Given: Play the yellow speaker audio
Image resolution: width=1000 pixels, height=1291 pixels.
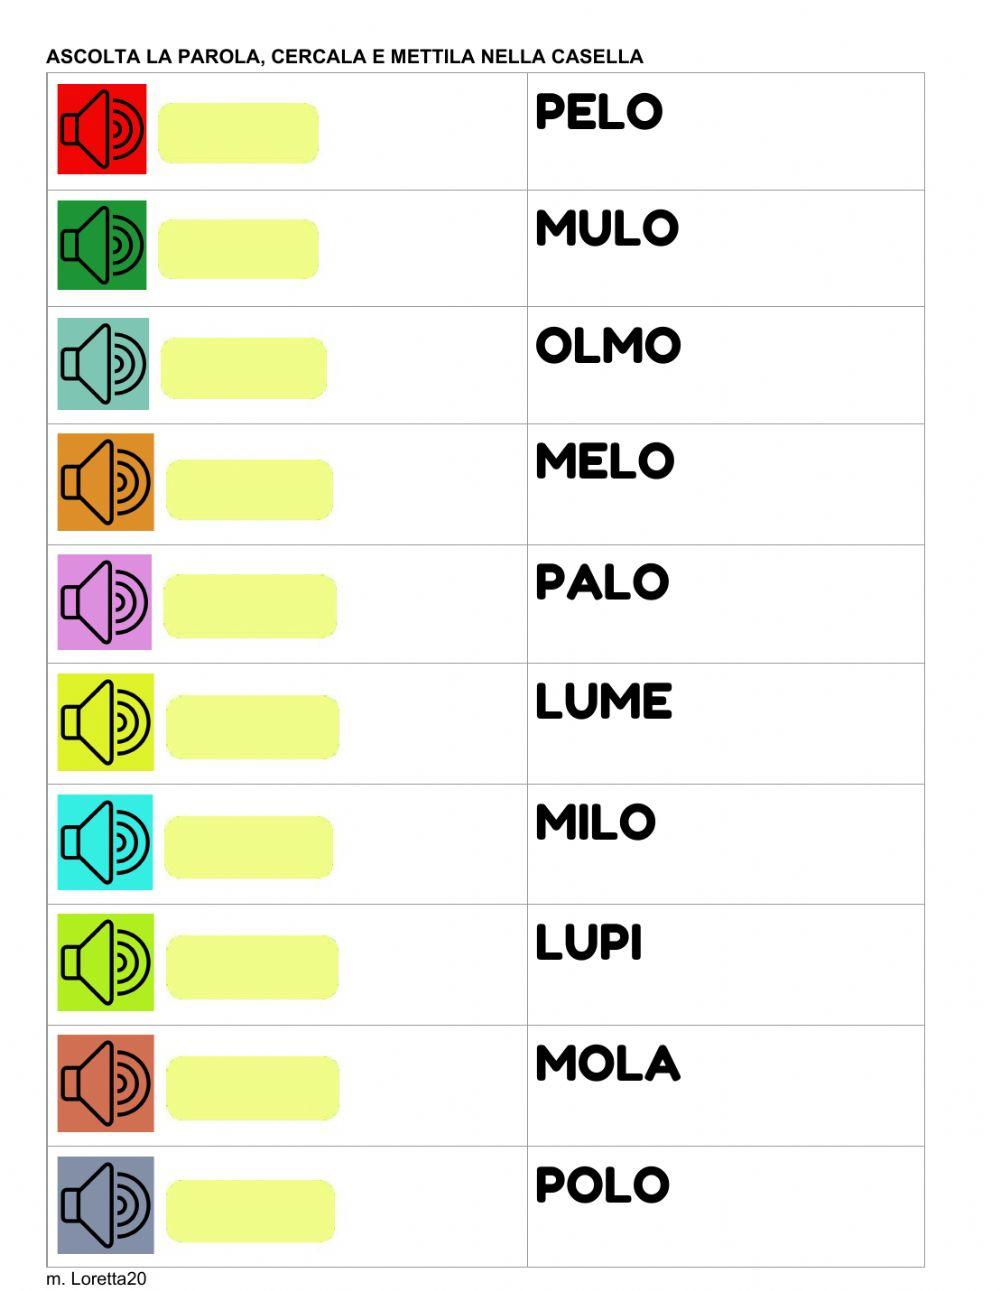Looking at the screenshot, I should coord(105,722).
